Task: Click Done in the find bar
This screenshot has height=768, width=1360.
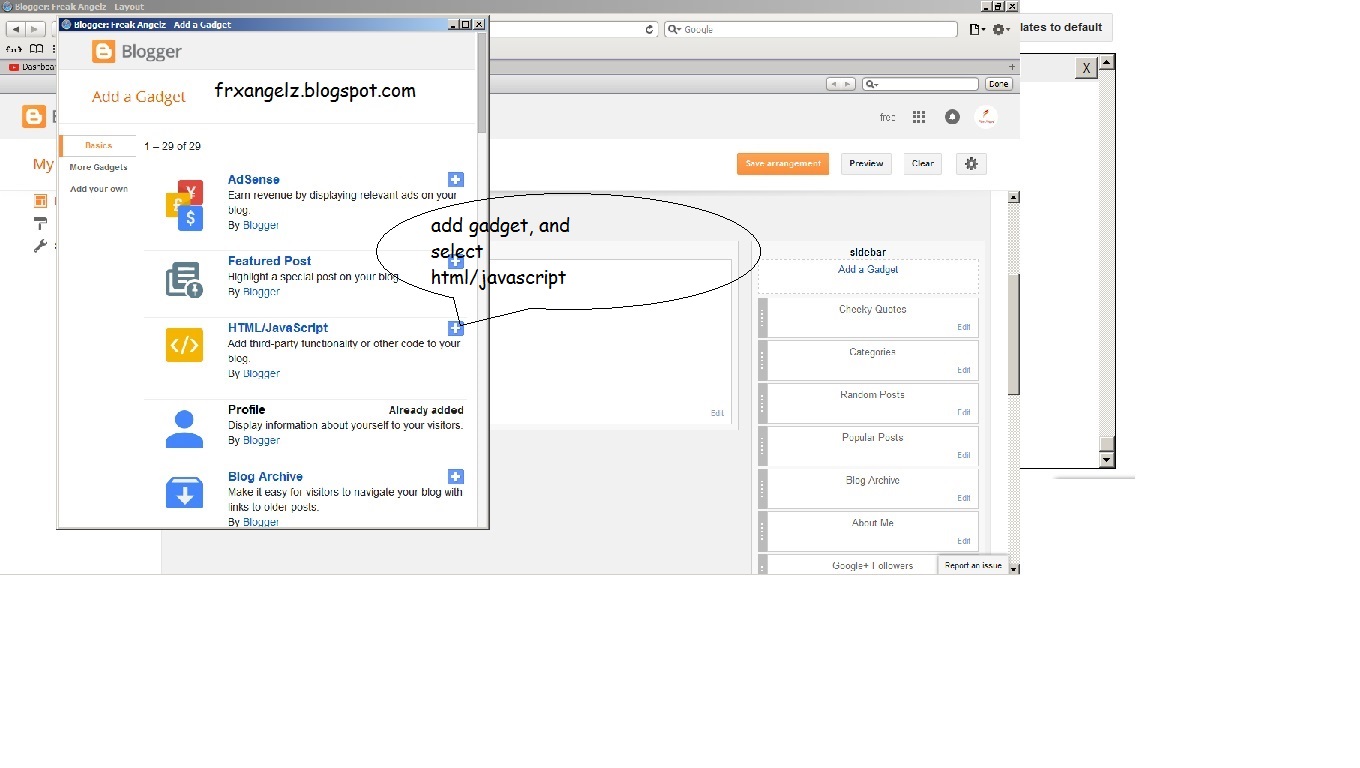Action: click(998, 84)
